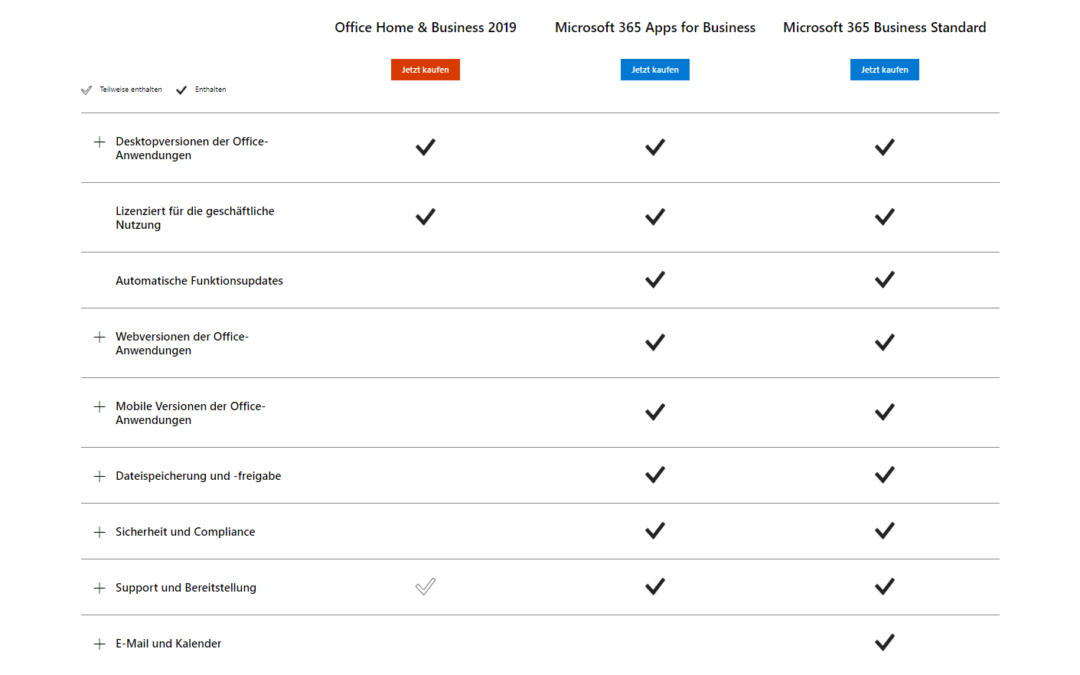The width and height of the screenshot is (1080, 675).
Task: Click the E-Mail und Kalender label text
Action: click(x=169, y=643)
